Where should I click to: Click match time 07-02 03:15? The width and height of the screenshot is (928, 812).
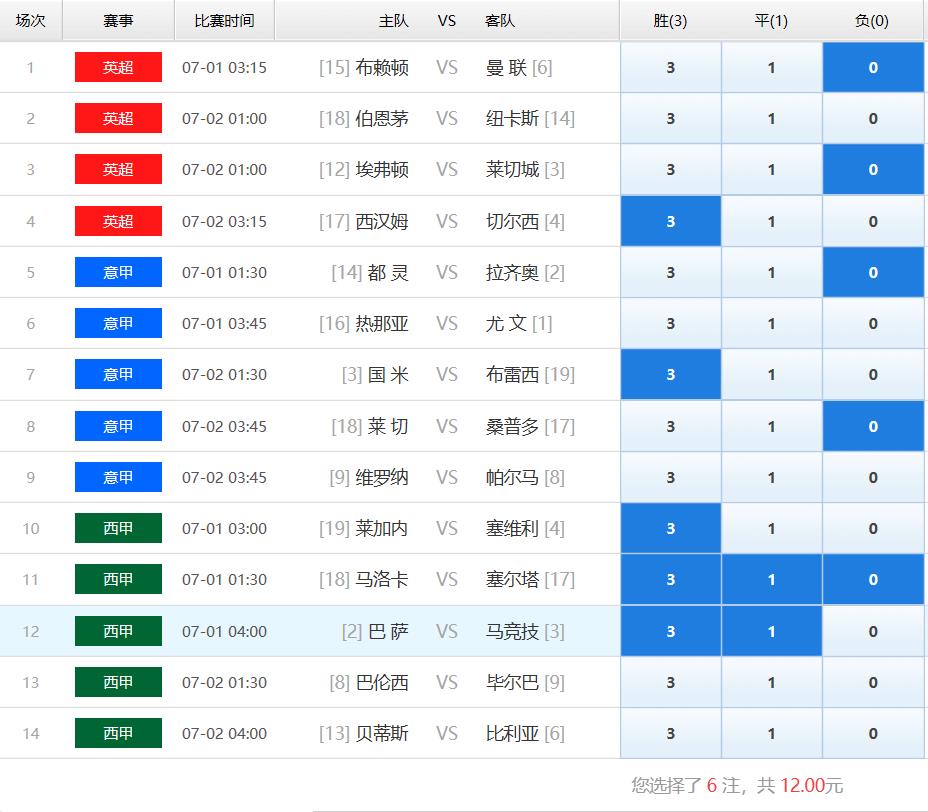224,221
